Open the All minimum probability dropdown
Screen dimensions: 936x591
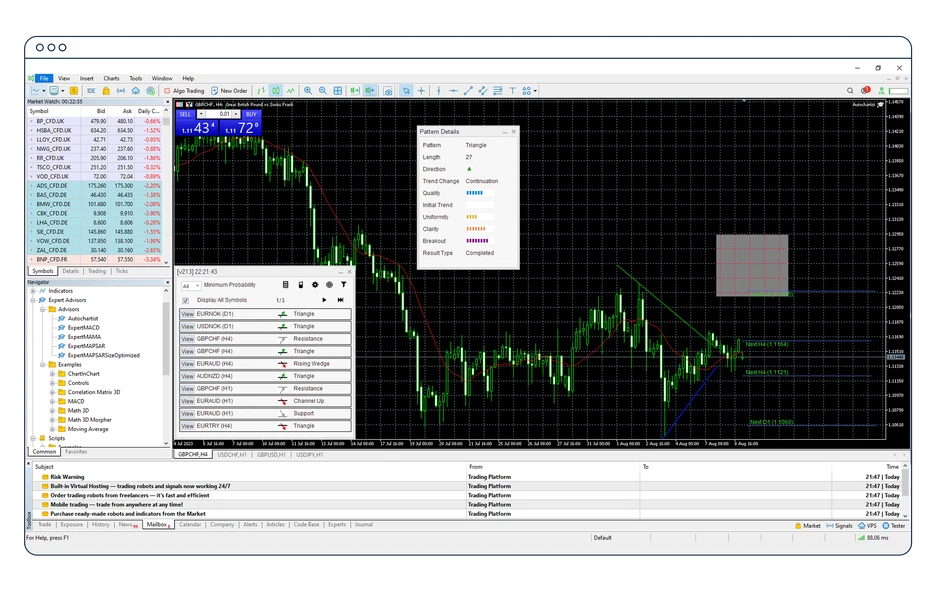[190, 286]
